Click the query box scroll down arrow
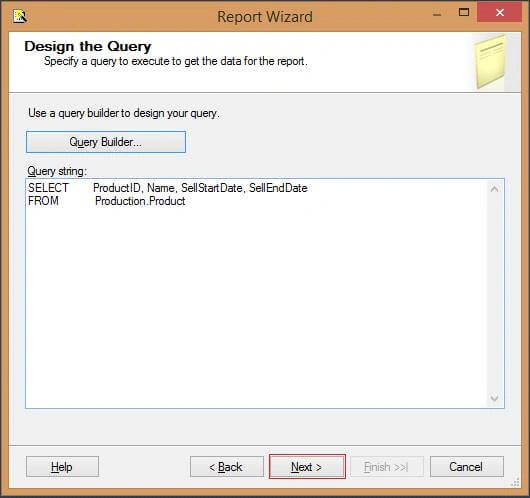The height and width of the screenshot is (498, 530). (495, 398)
